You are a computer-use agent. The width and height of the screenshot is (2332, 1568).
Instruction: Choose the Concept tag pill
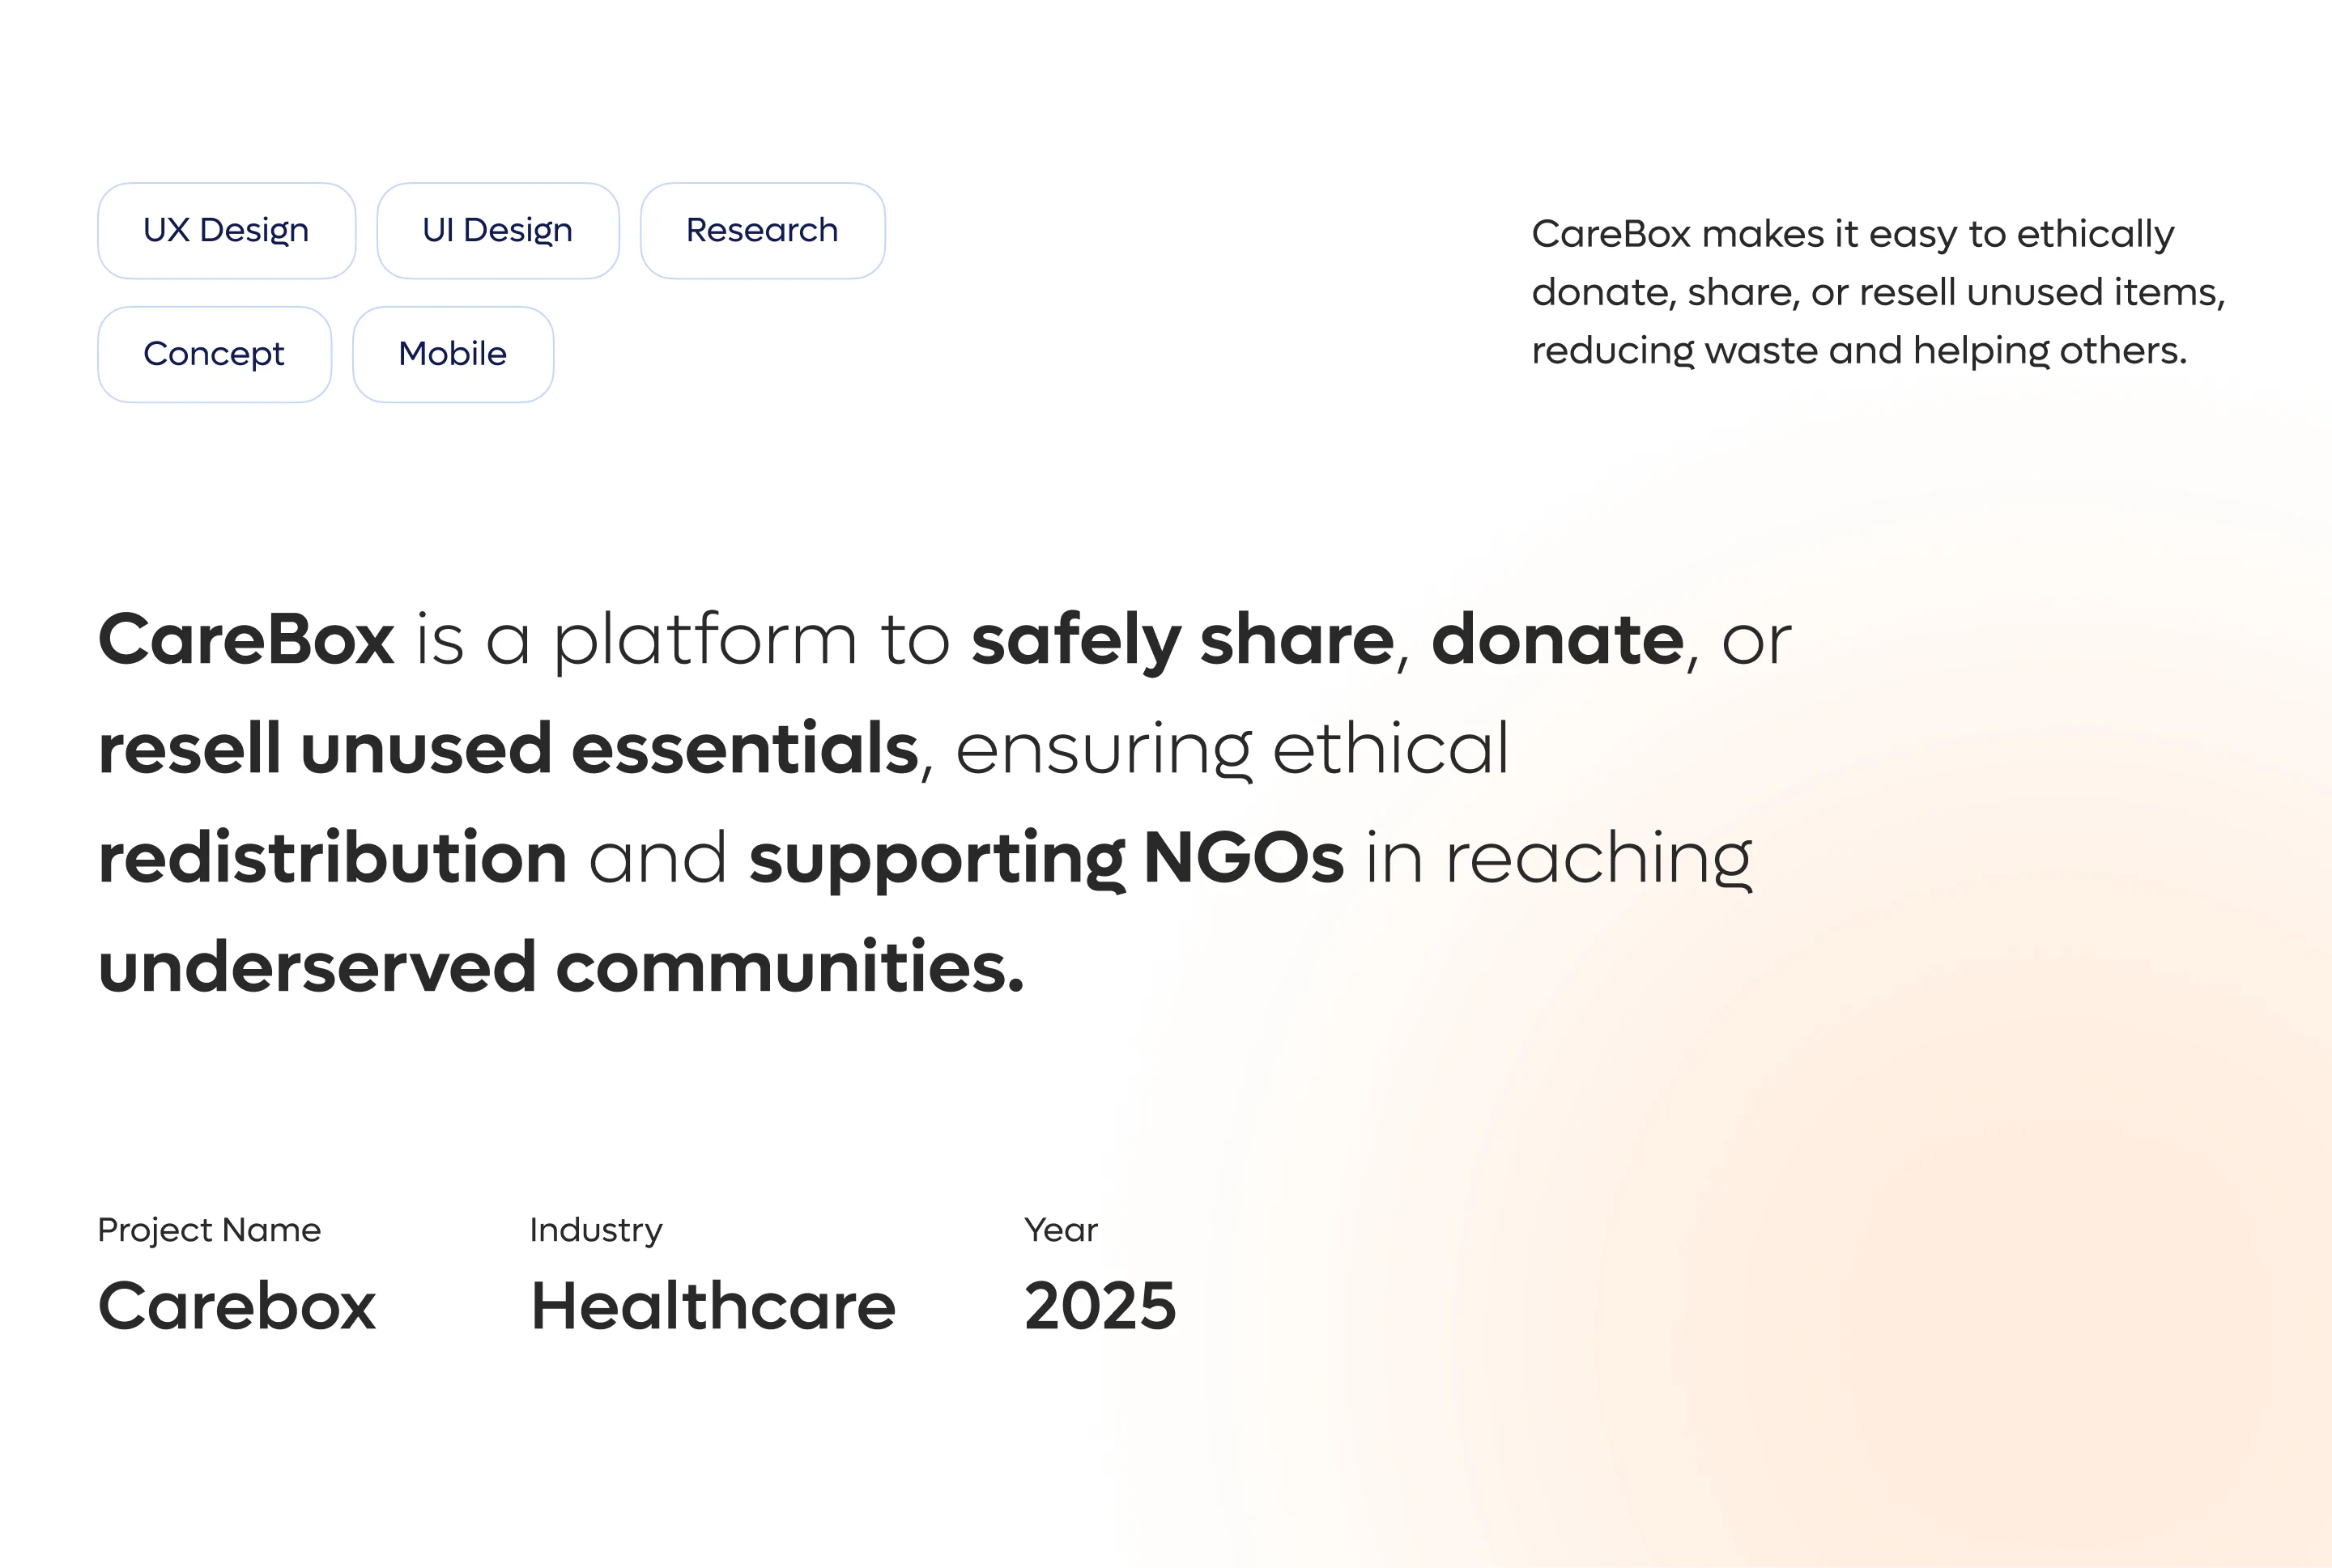coord(214,354)
